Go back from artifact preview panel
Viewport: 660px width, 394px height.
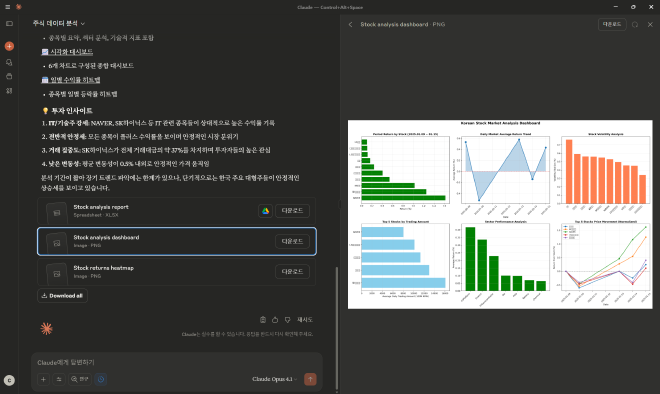pyautogui.click(x=350, y=25)
